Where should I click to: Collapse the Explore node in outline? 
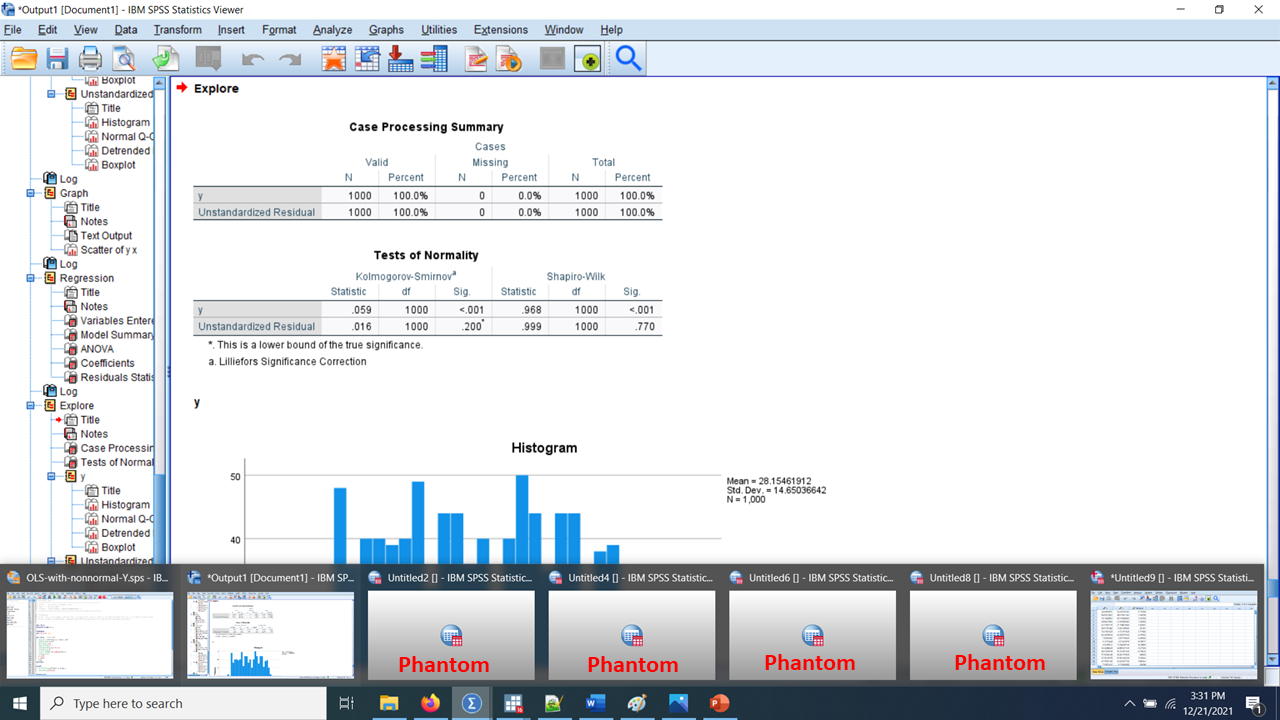pos(31,406)
